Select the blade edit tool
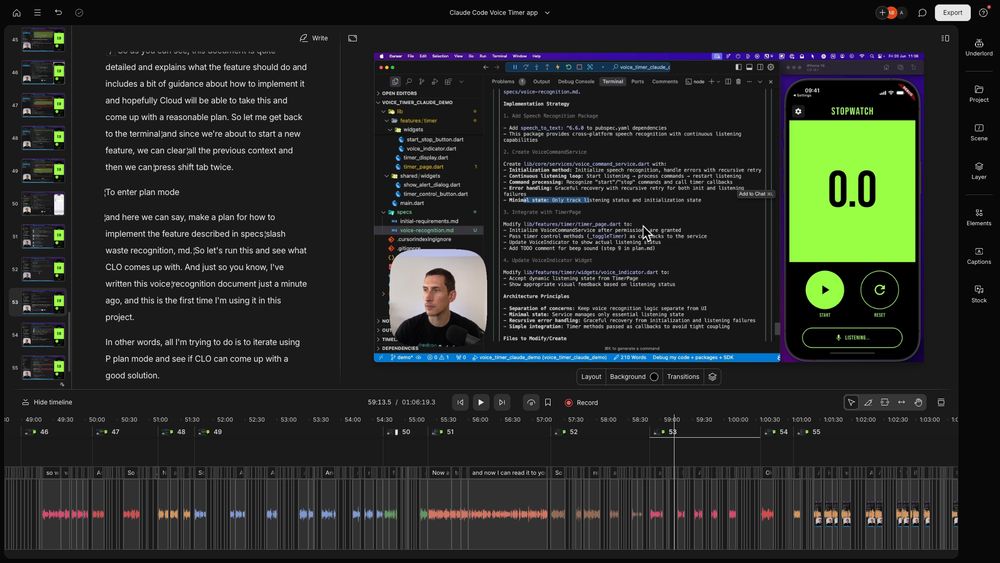 click(868, 402)
